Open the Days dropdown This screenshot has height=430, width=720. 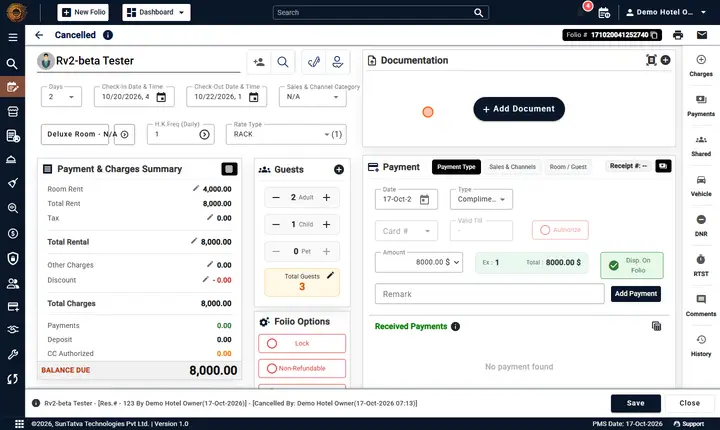click(x=62, y=97)
